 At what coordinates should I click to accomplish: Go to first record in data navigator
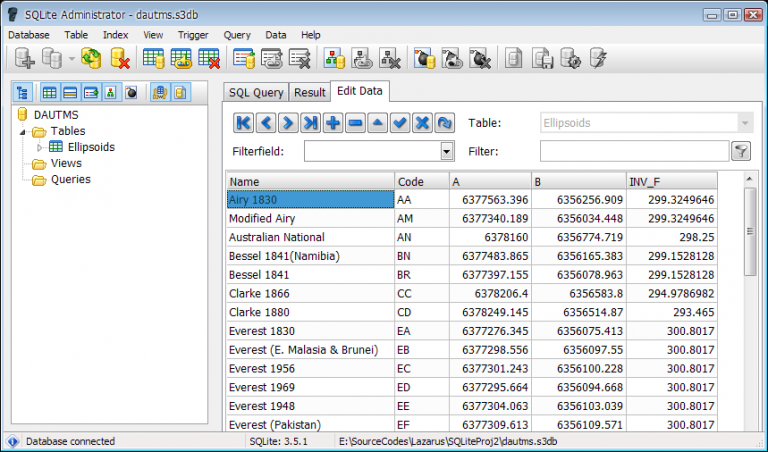[243, 123]
